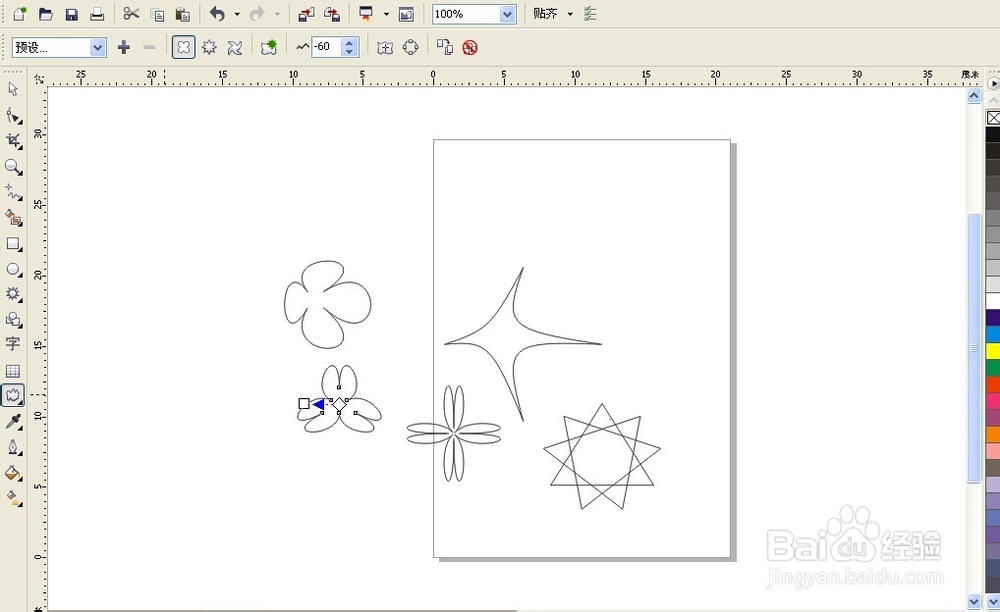
Task: Undo the last action
Action: click(x=217, y=13)
